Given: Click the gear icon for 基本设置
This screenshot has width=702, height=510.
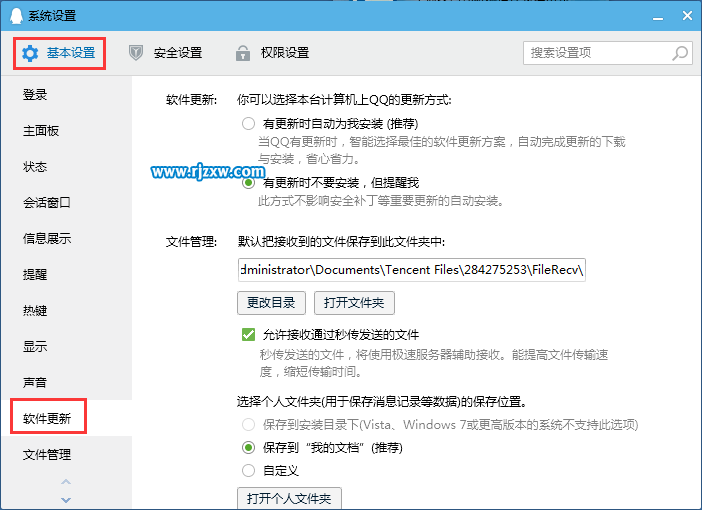Looking at the screenshot, I should tap(30, 53).
